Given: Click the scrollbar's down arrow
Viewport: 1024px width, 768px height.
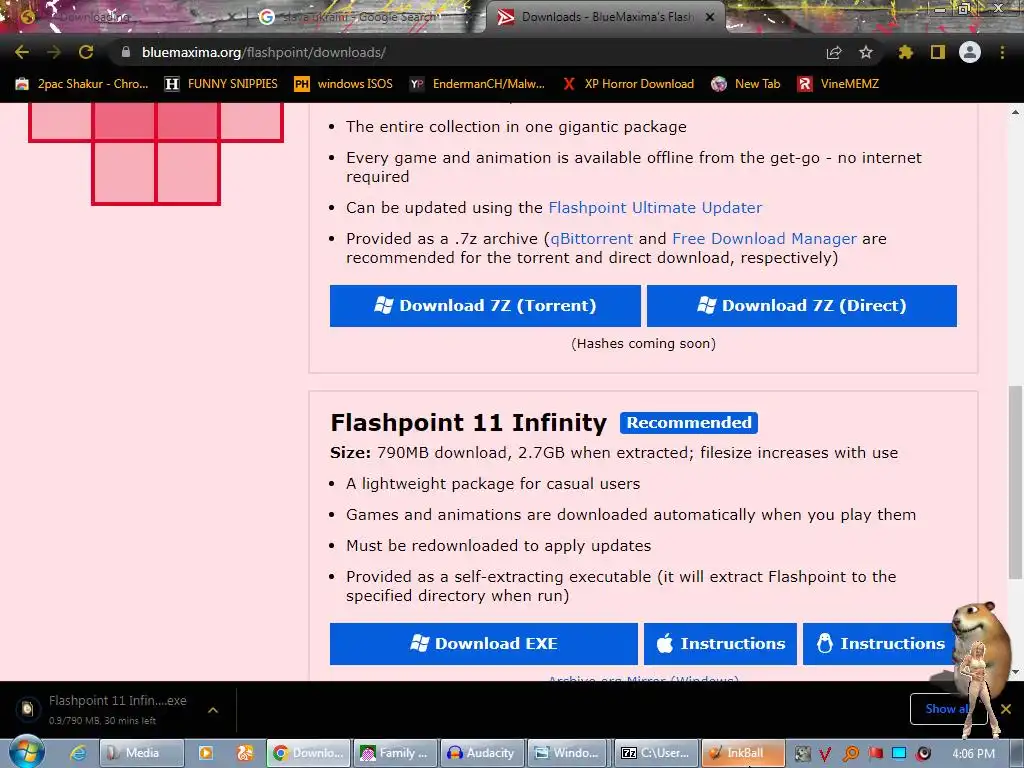Looking at the screenshot, I should (x=1016, y=672).
